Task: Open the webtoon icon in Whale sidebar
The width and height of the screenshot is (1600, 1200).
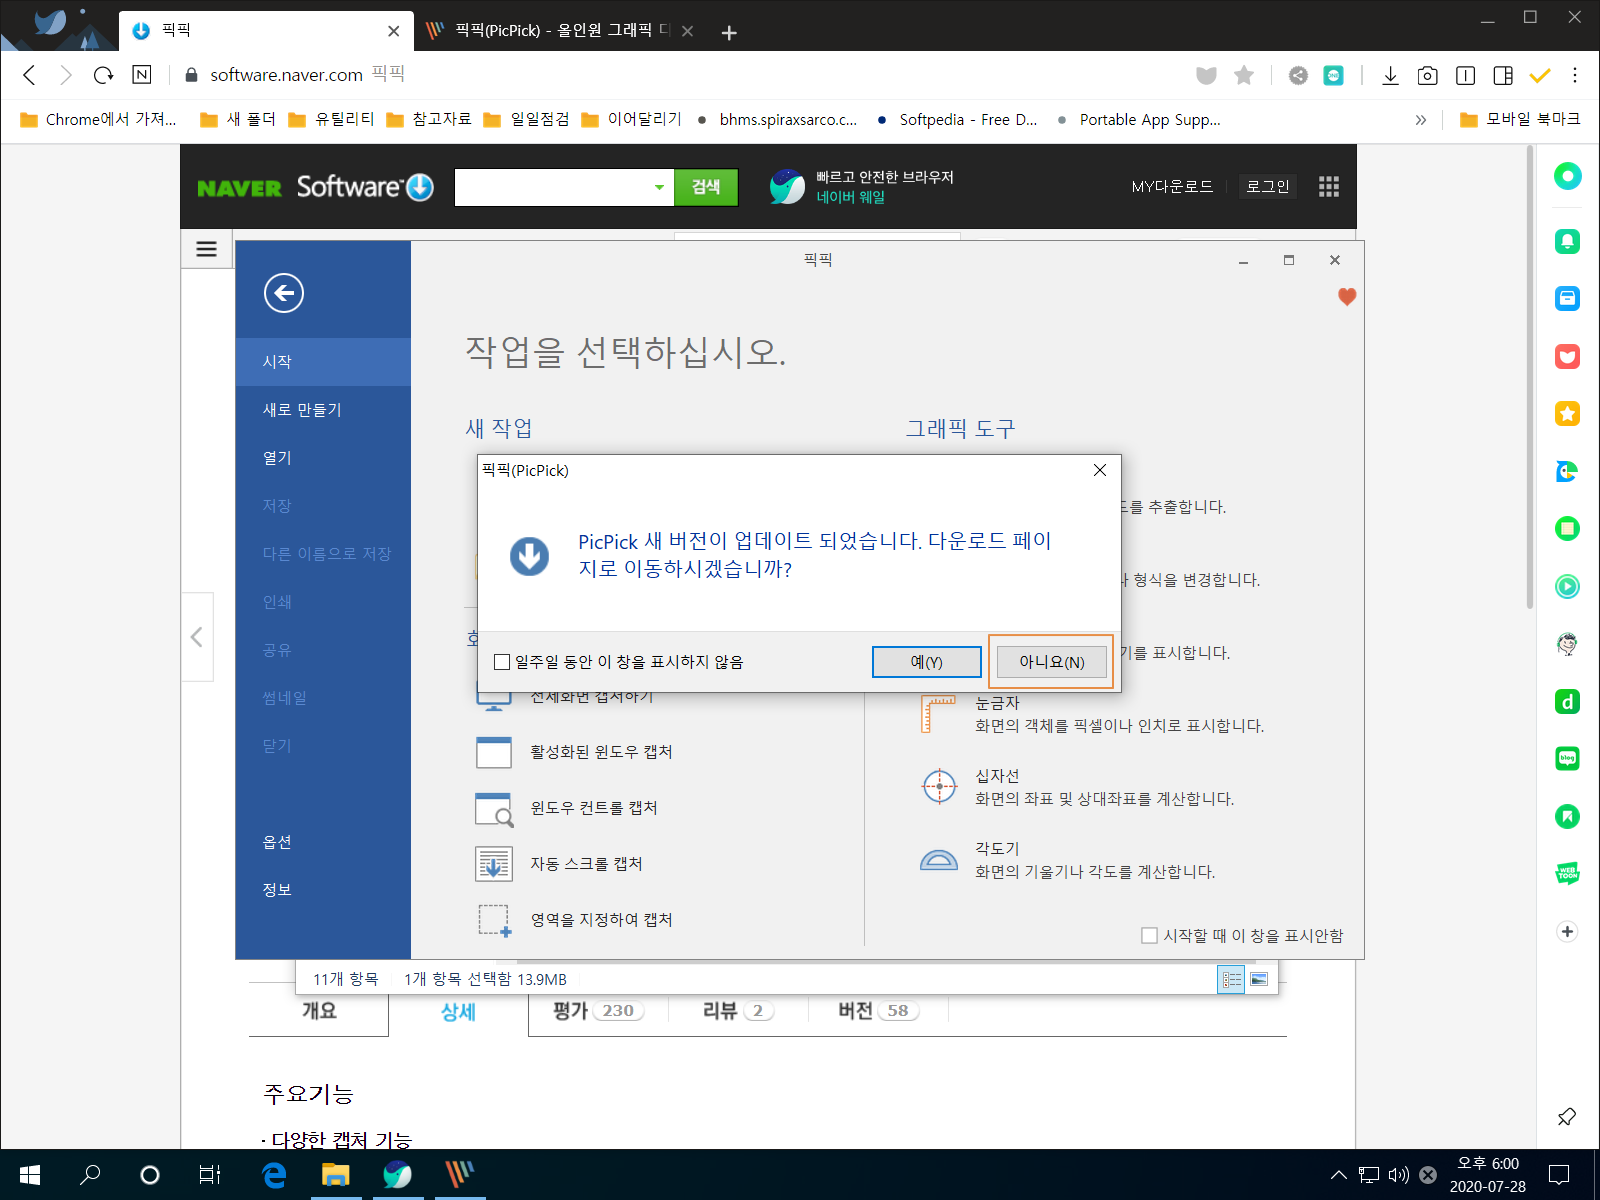Action: (x=1567, y=873)
